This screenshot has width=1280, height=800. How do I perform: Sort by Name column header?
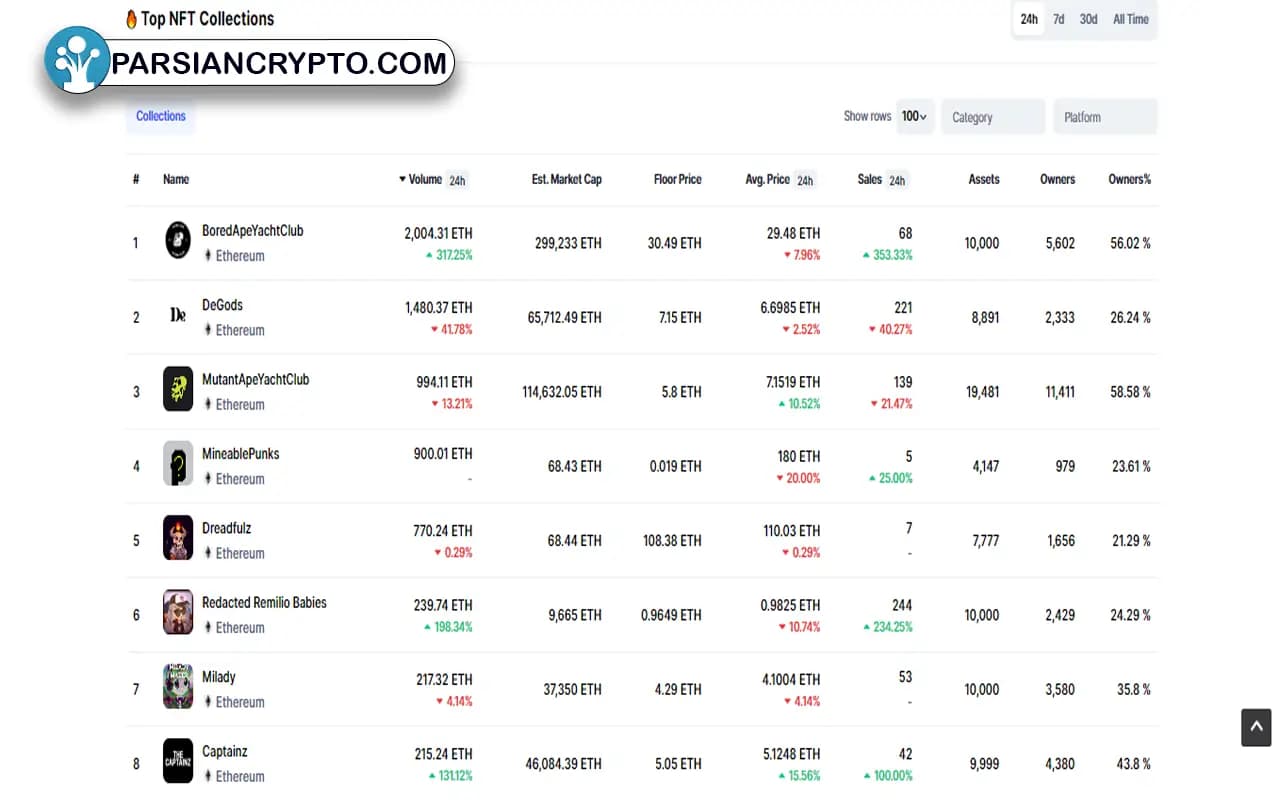pos(176,180)
